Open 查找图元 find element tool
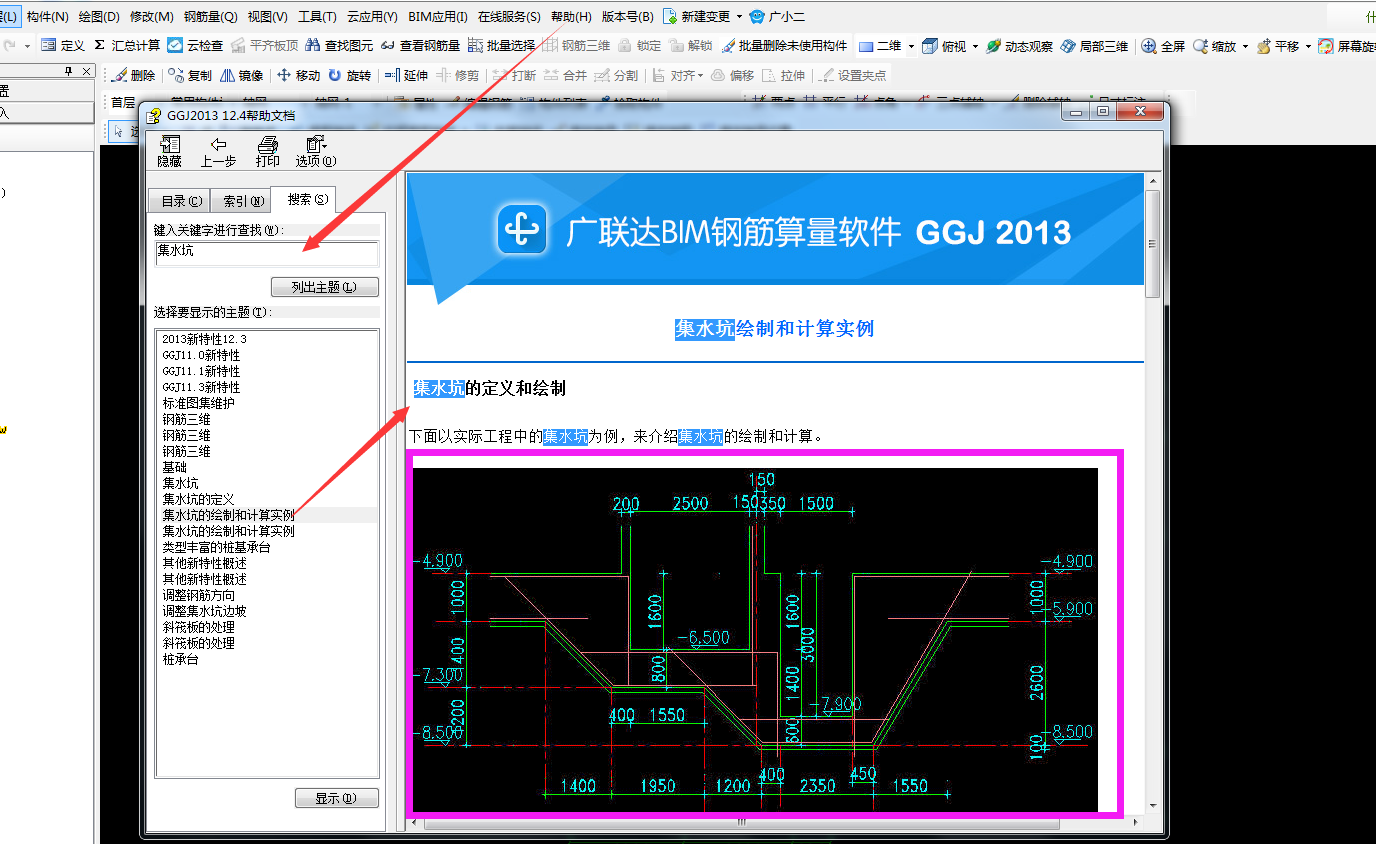The height and width of the screenshot is (844, 1376). pyautogui.click(x=340, y=46)
